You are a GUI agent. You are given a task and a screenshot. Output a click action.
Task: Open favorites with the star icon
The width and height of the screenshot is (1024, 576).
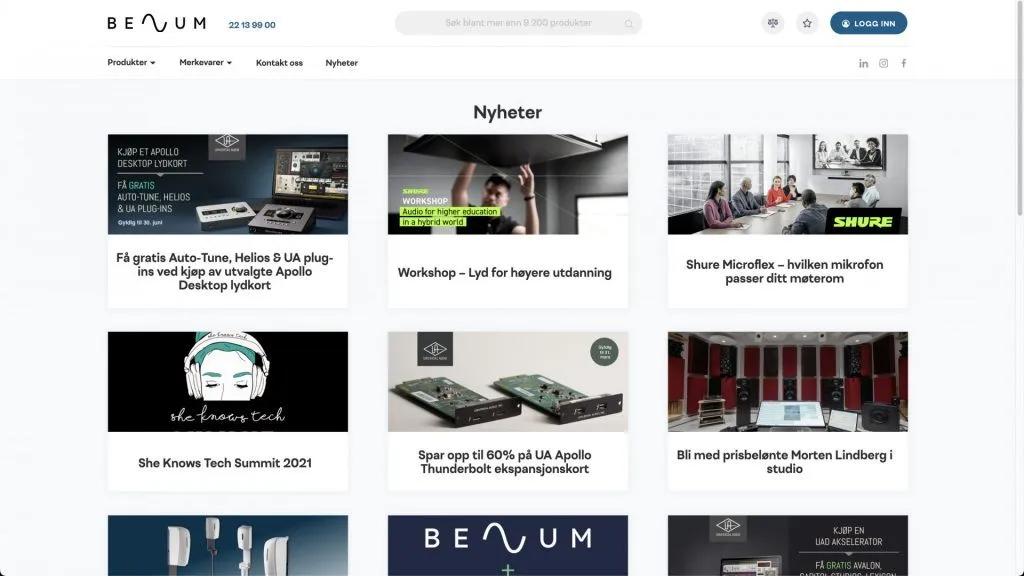point(807,23)
